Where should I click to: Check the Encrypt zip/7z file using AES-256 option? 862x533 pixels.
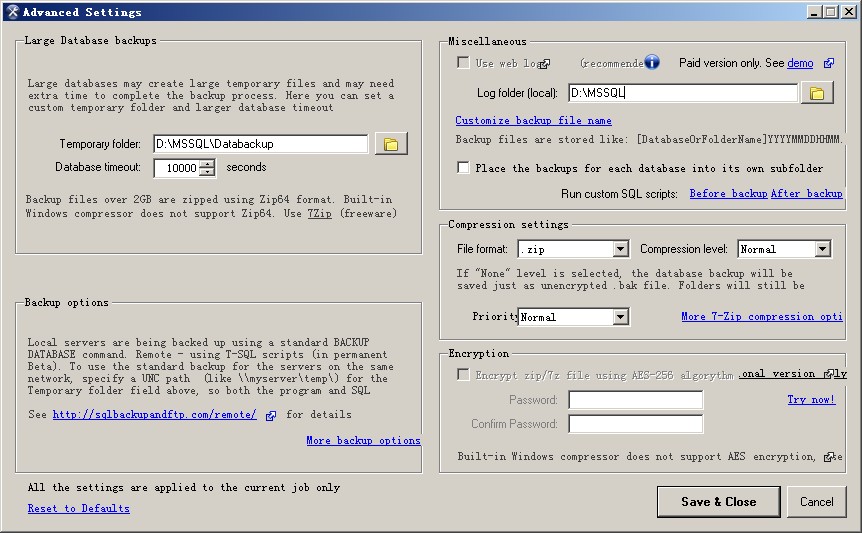463,374
